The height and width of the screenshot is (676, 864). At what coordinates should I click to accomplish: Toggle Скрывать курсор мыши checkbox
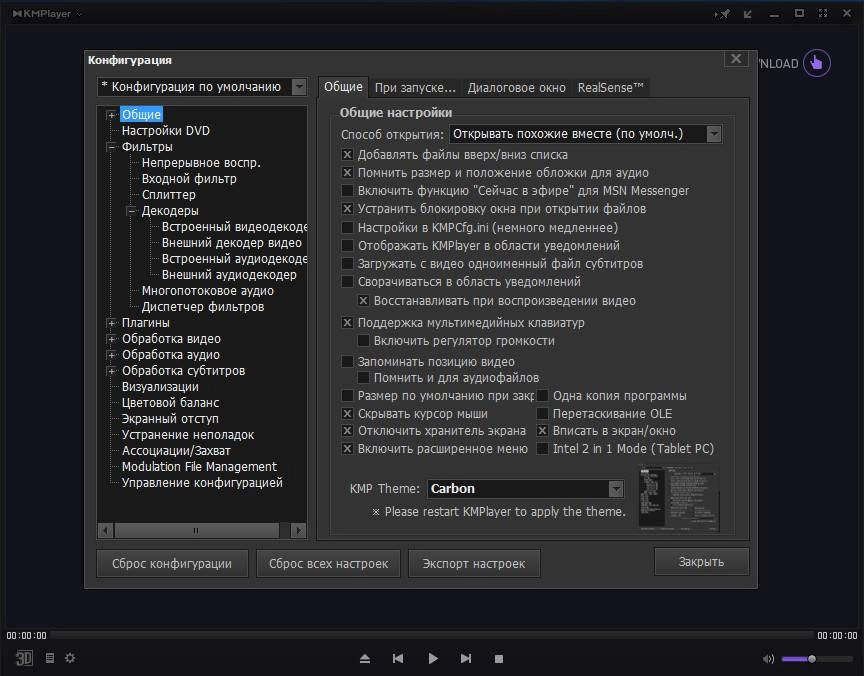347,413
